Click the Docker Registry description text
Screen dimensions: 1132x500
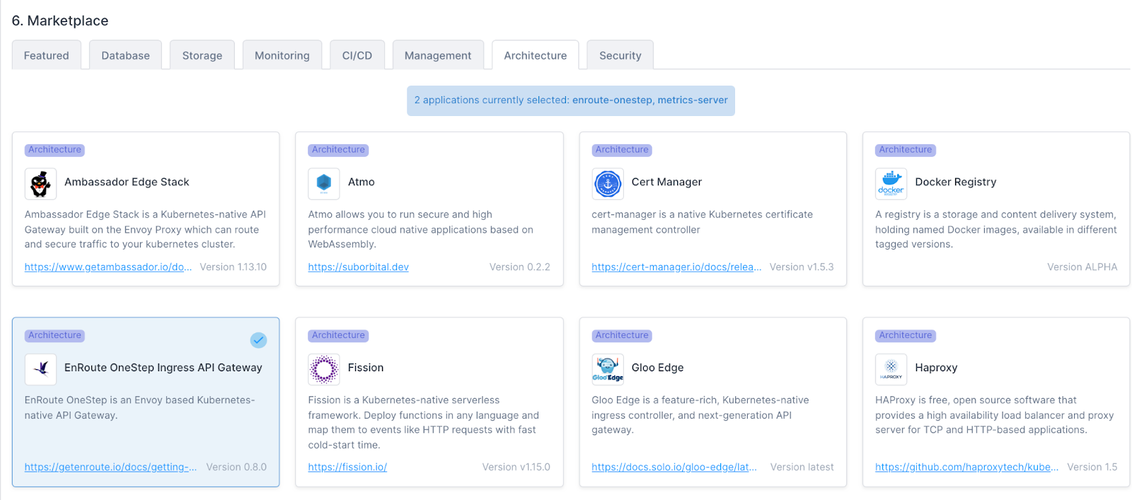[996, 229]
